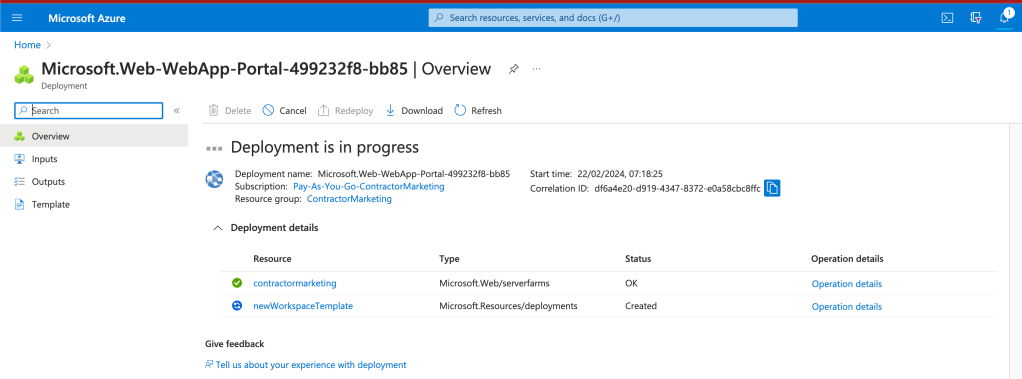Collapse the left menu with the double chevron

(177, 111)
